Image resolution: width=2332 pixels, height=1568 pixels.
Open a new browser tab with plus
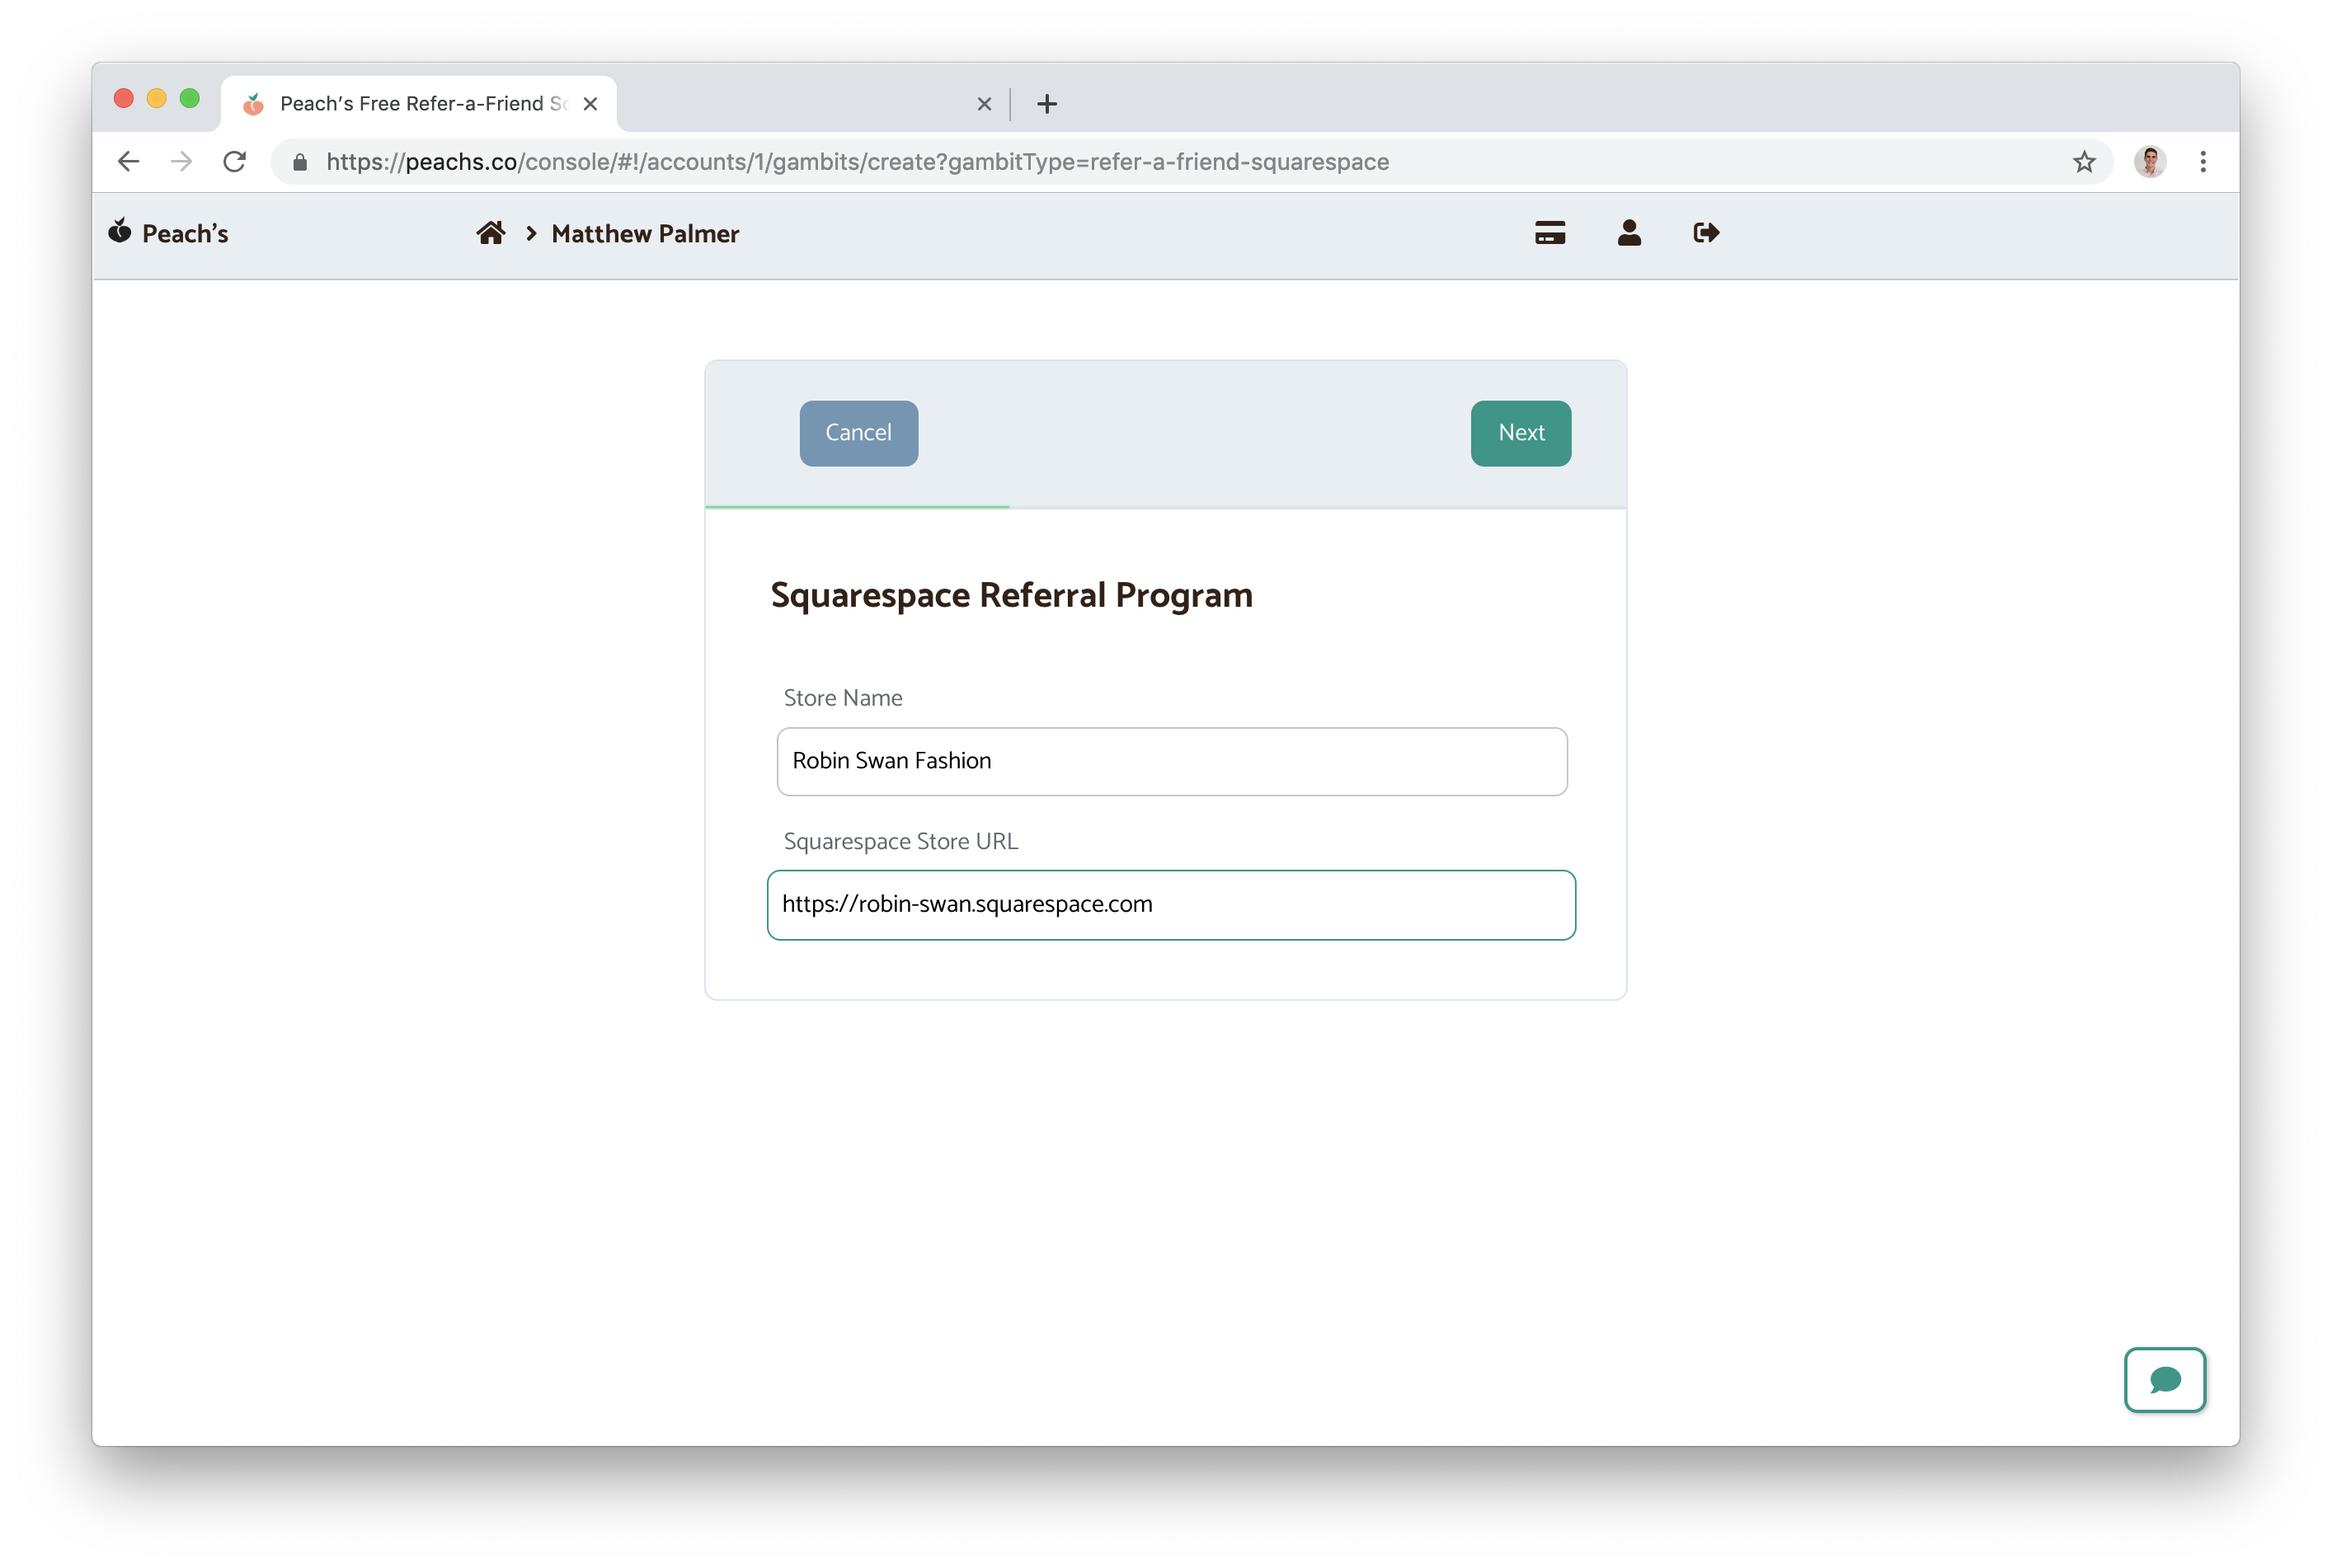(1046, 104)
